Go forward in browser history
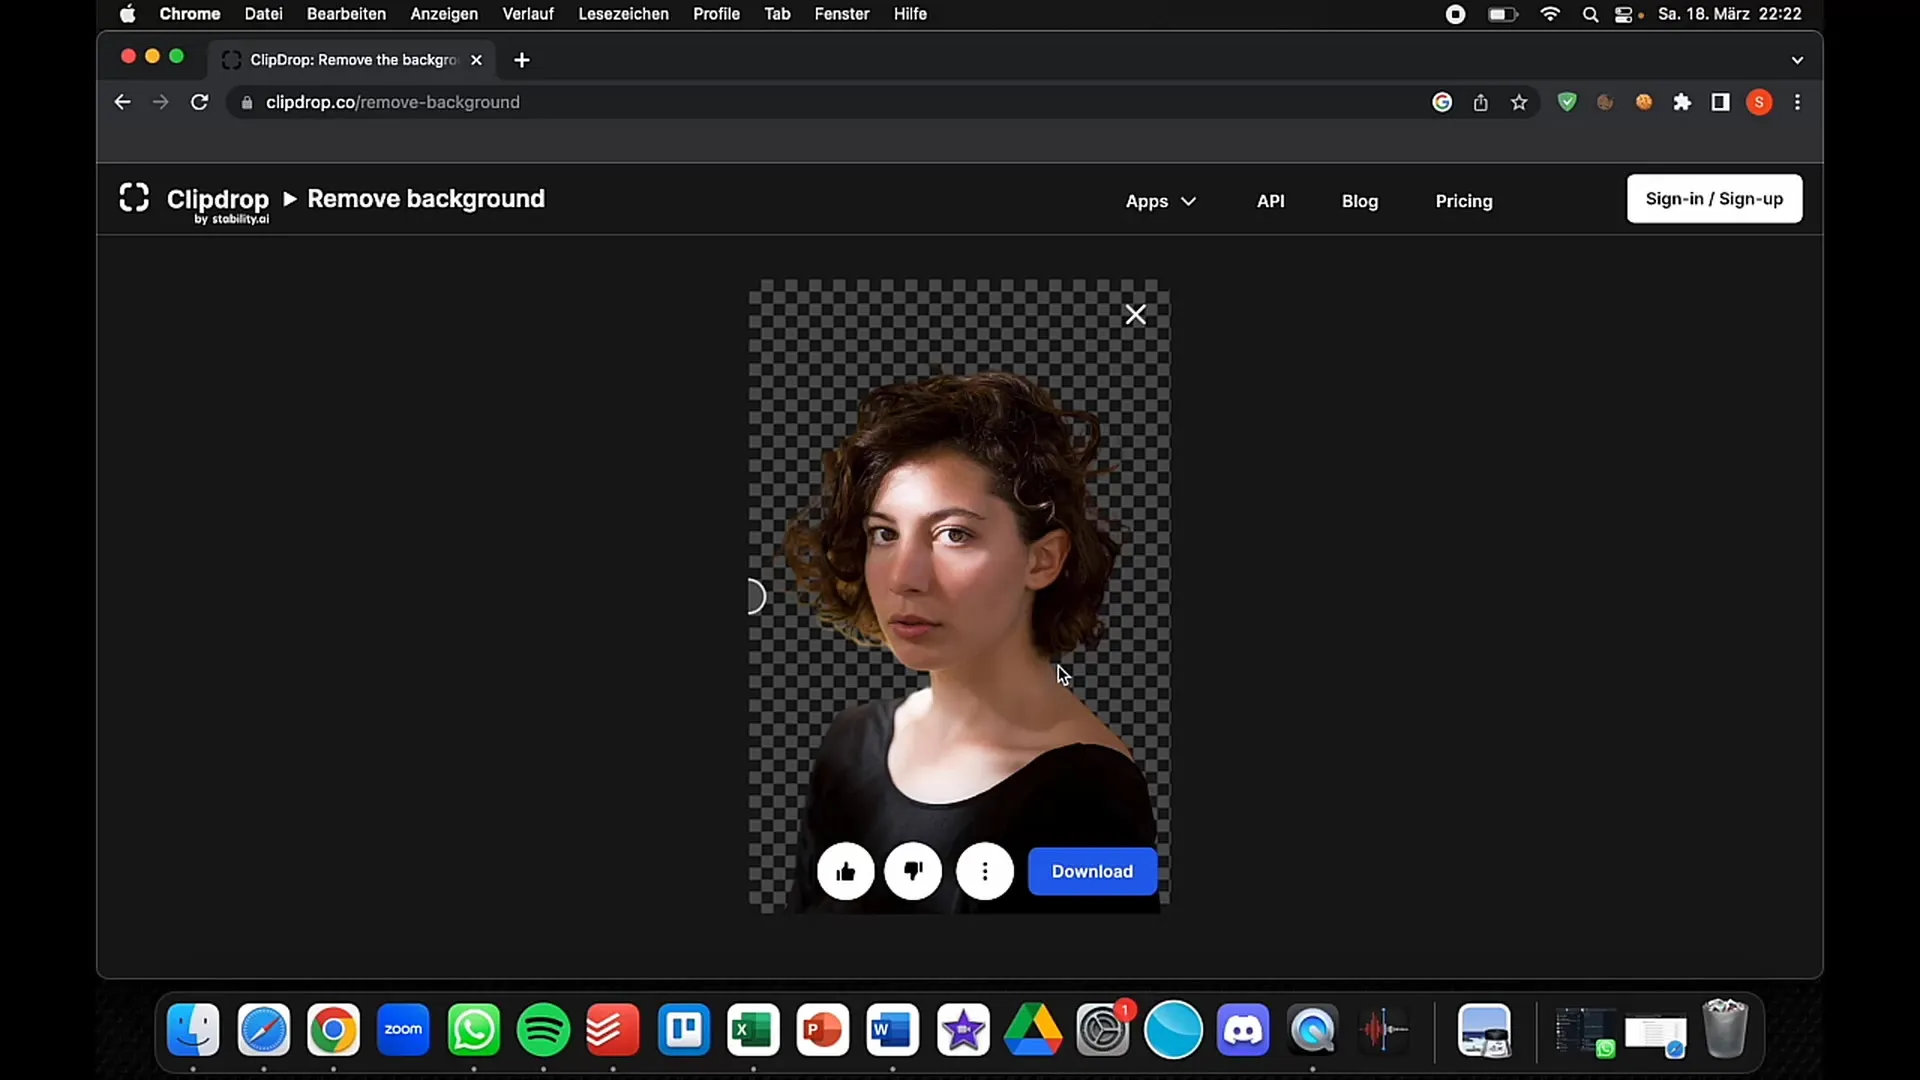This screenshot has height=1080, width=1920. tap(160, 102)
